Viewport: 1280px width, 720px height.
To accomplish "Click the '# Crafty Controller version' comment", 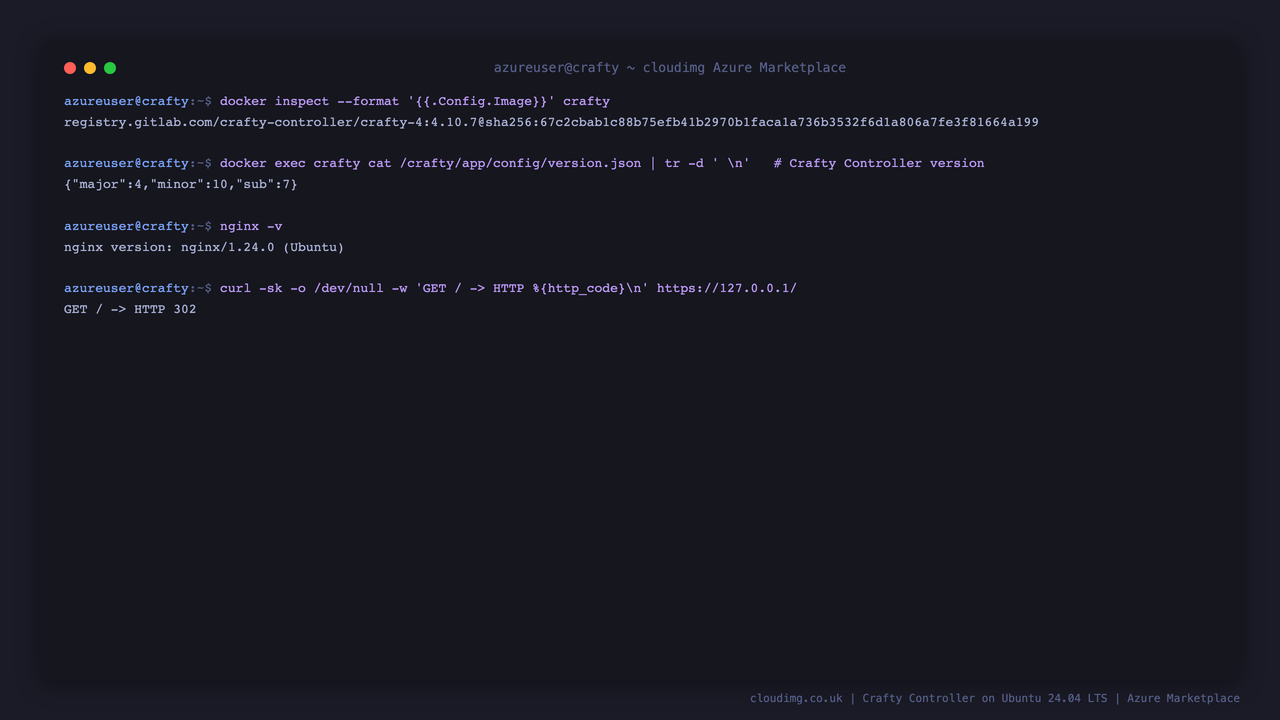I will click(x=879, y=163).
